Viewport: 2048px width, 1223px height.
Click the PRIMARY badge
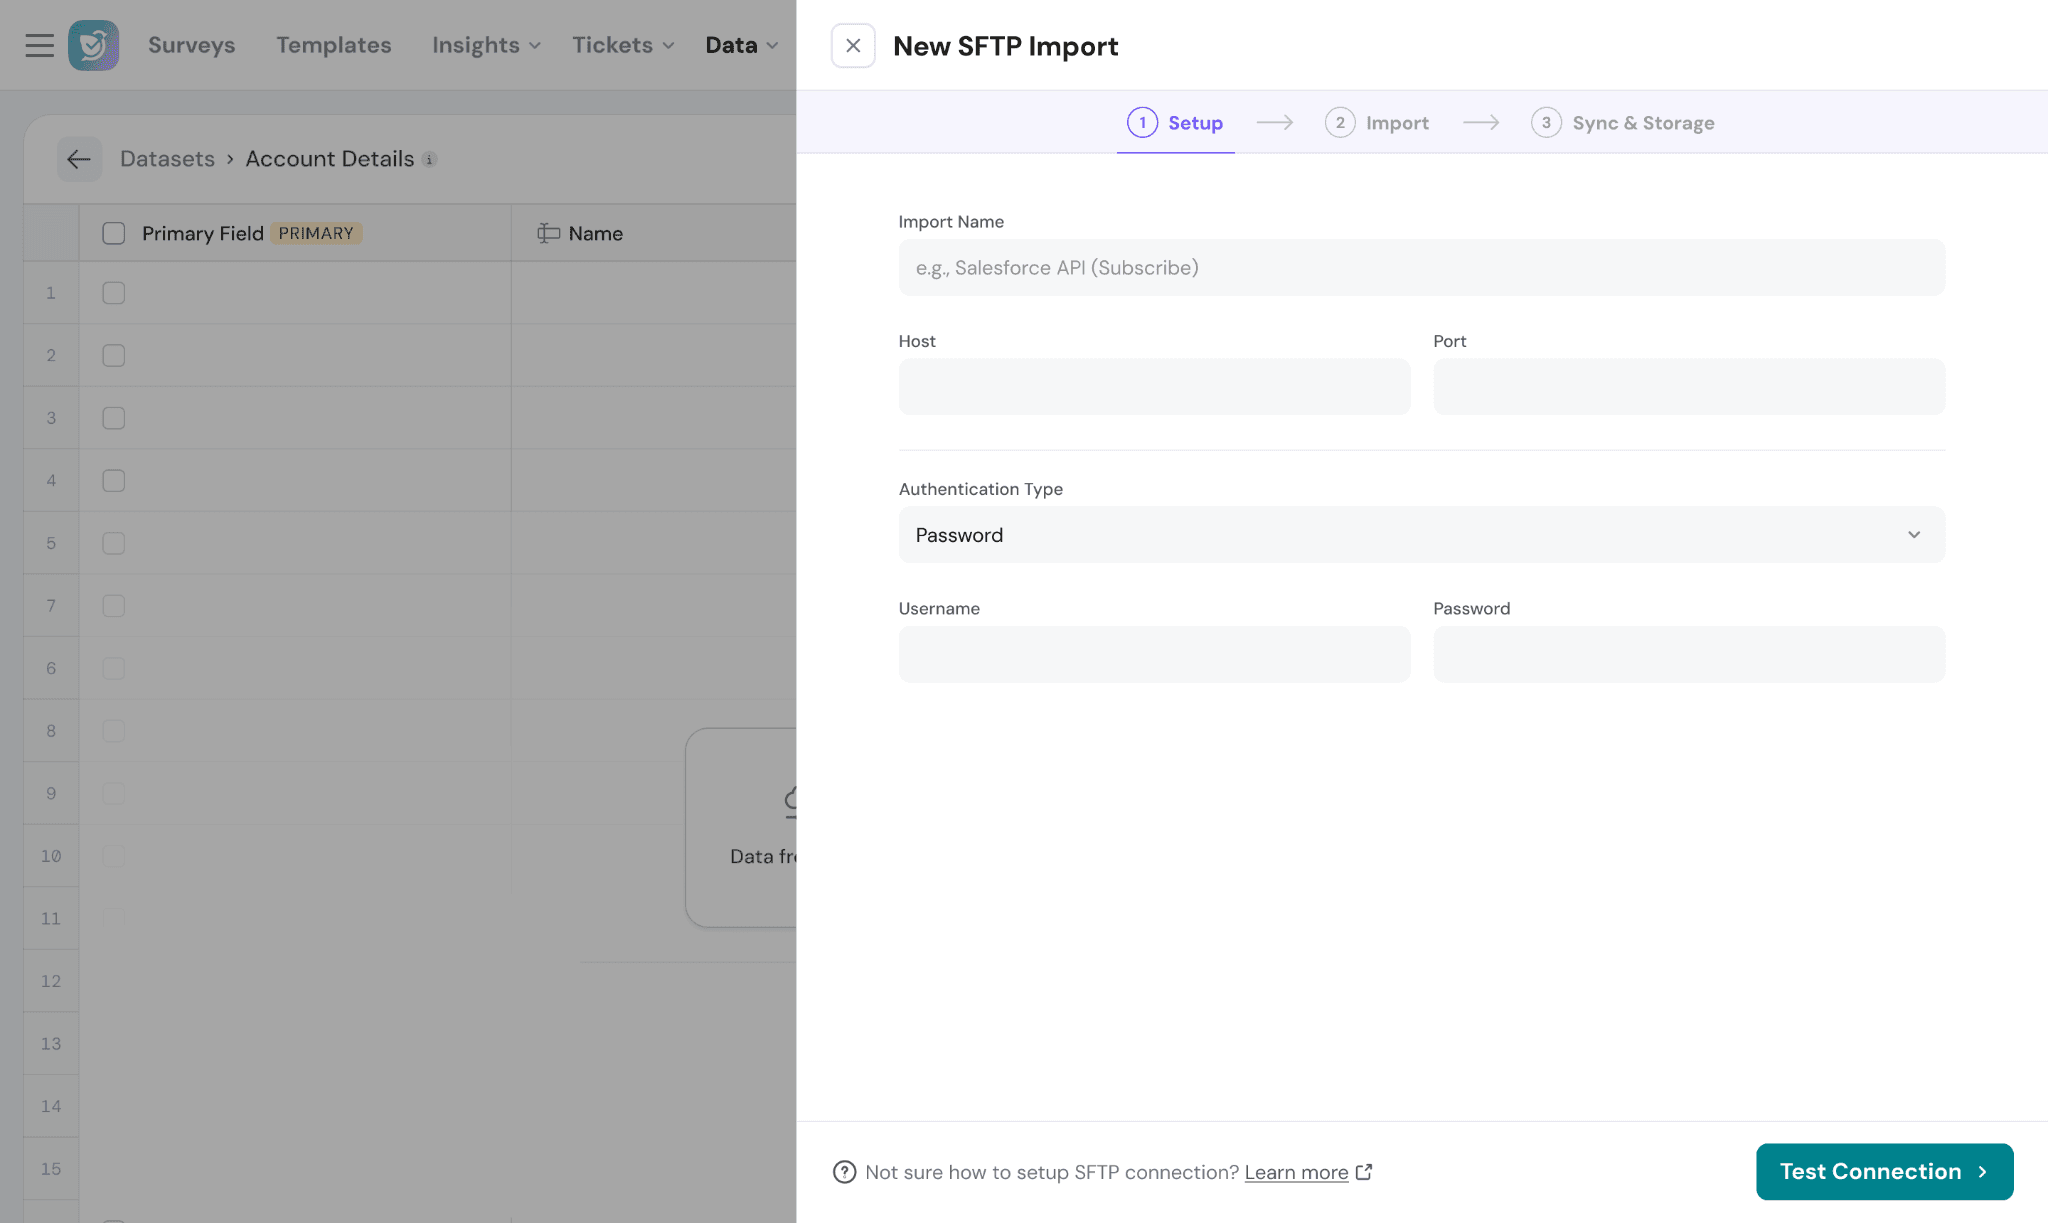click(x=316, y=233)
